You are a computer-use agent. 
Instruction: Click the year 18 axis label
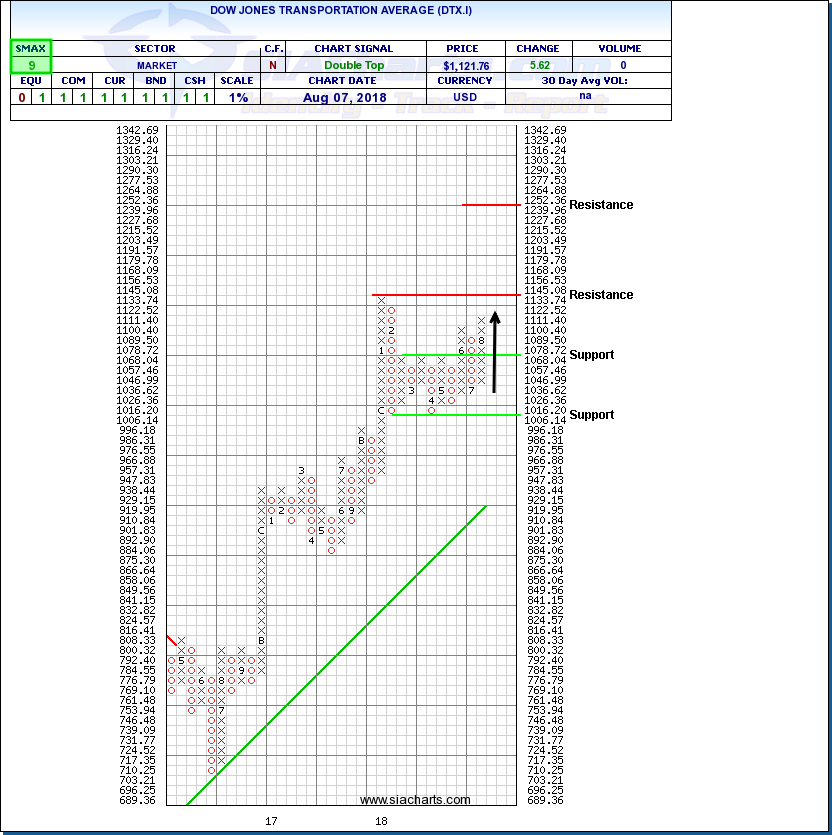(x=381, y=821)
